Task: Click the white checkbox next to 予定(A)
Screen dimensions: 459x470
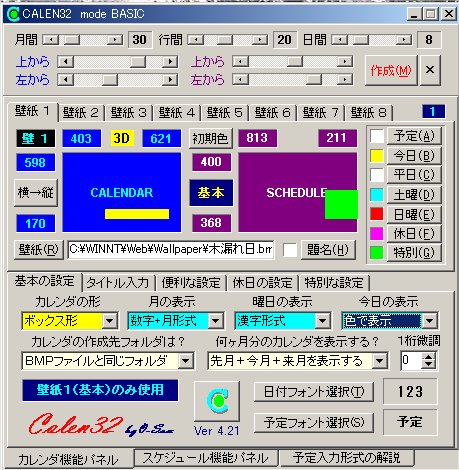Action: pos(377,136)
